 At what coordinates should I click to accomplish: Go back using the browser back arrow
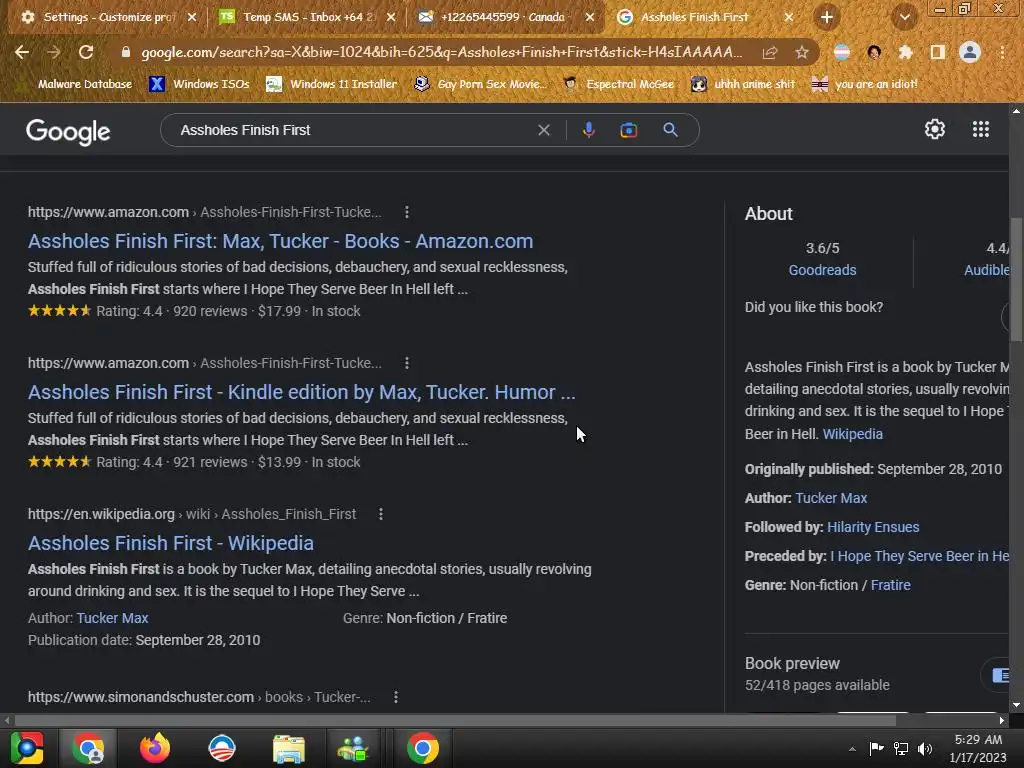[22, 52]
